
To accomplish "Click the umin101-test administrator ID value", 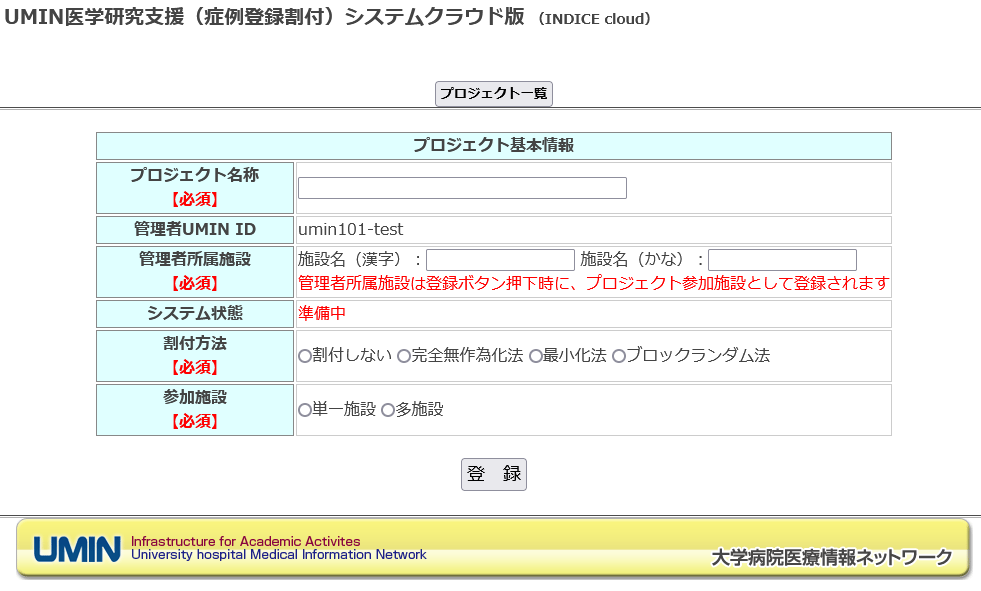I will 351,230.
